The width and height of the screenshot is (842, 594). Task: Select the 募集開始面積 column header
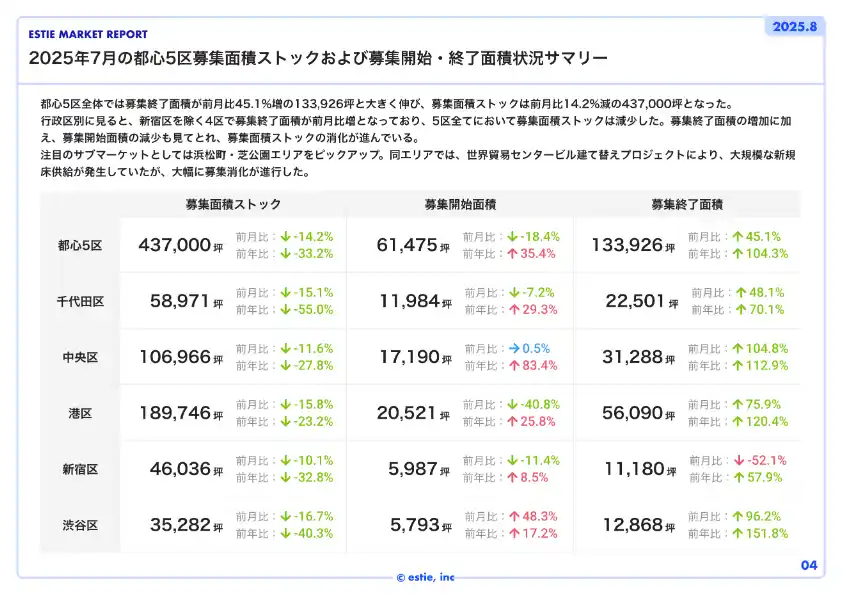point(459,205)
